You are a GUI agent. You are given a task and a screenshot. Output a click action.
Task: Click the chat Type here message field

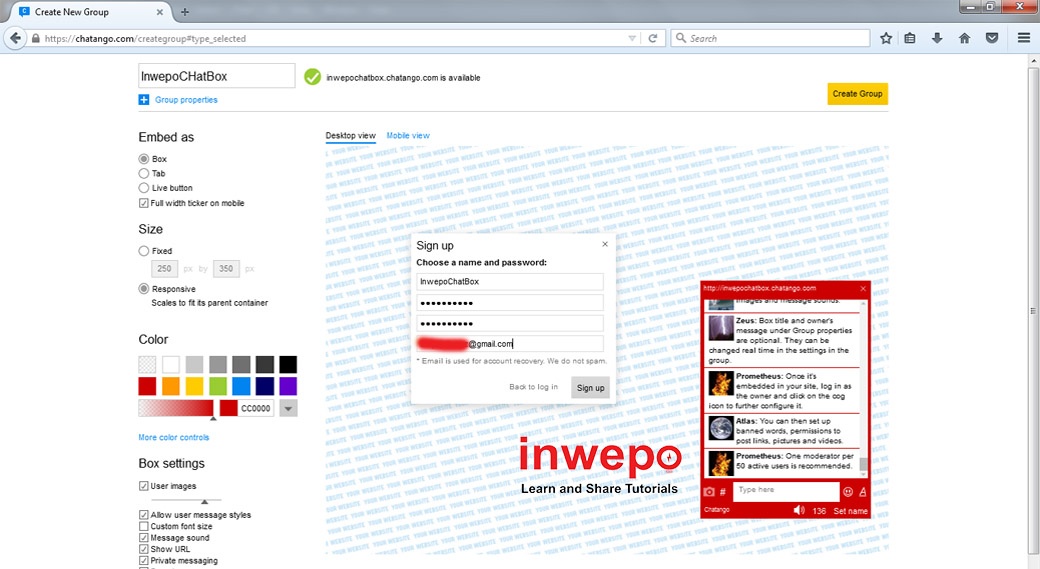point(786,491)
